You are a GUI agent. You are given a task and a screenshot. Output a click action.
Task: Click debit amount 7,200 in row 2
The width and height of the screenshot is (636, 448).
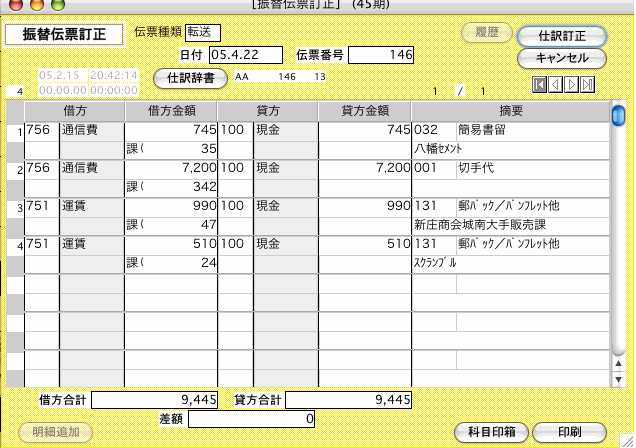click(170, 168)
